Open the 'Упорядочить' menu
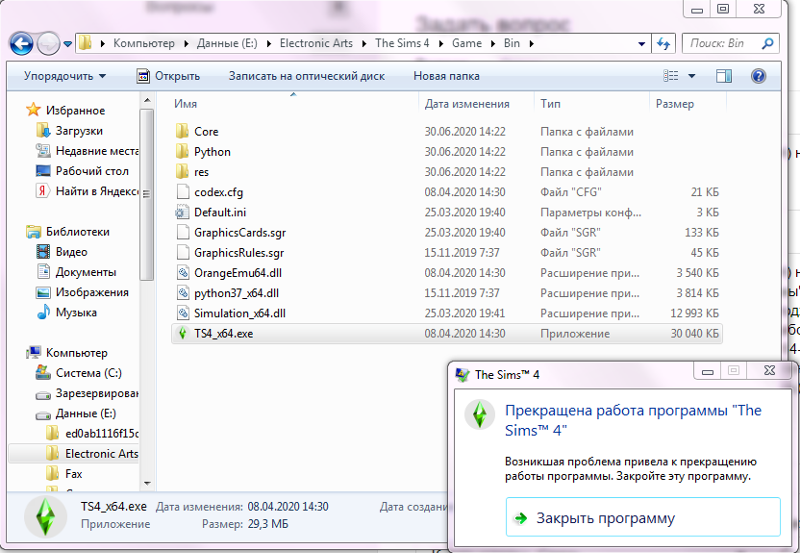 (65, 76)
